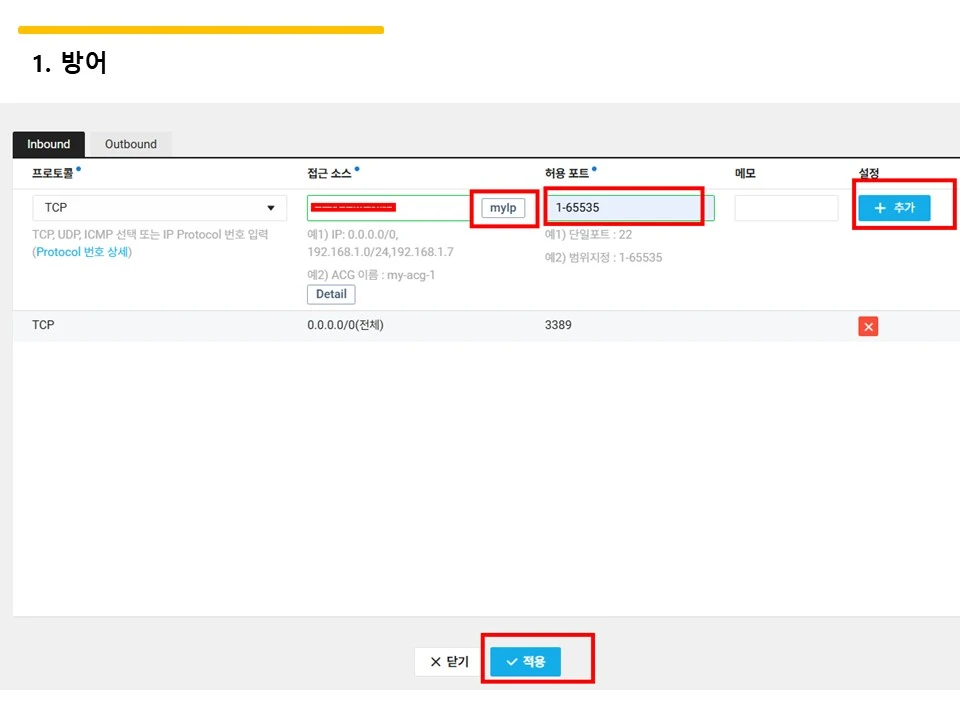Close the dialog with 닫기 button
The height and width of the screenshot is (720, 960).
450,661
